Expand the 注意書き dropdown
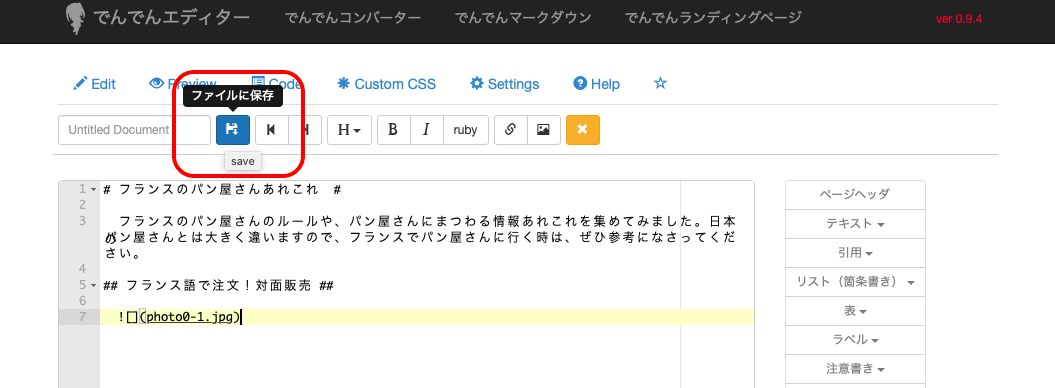 pos(855,369)
